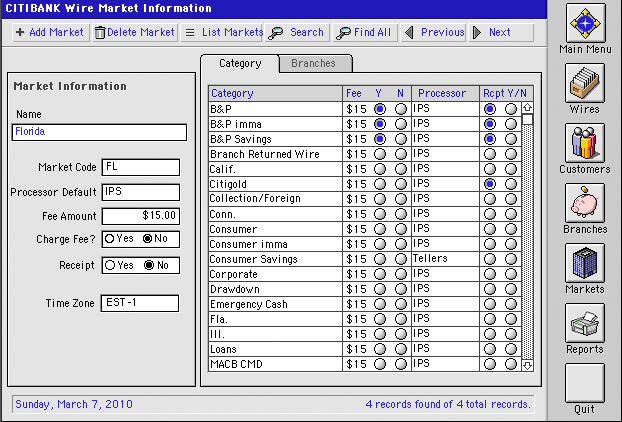Click the Search toolbar button
The height and width of the screenshot is (422, 622).
297,33
